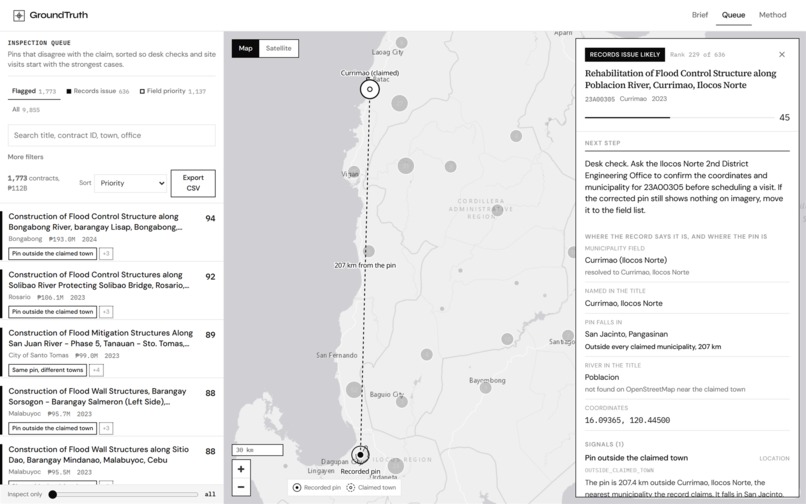The height and width of the screenshot is (504, 806).
Task: Focus the search title, contract ID field
Action: click(112, 135)
